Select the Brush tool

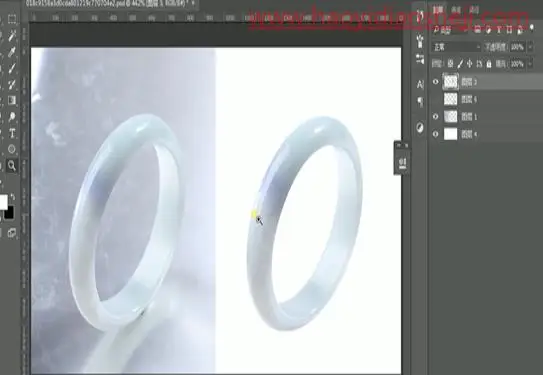12,68
